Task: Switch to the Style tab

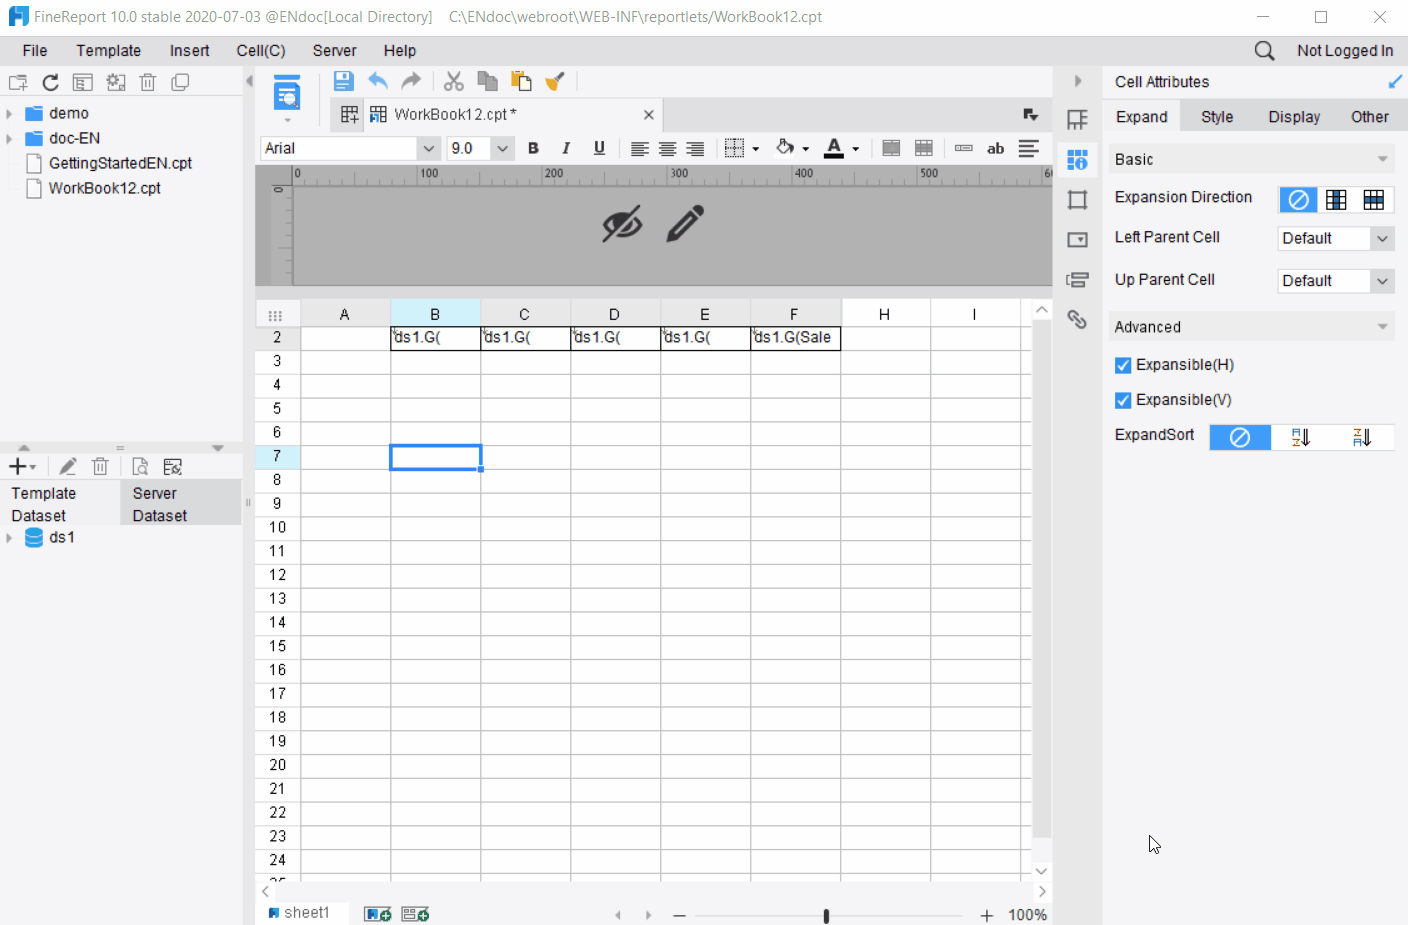Action: (x=1217, y=117)
